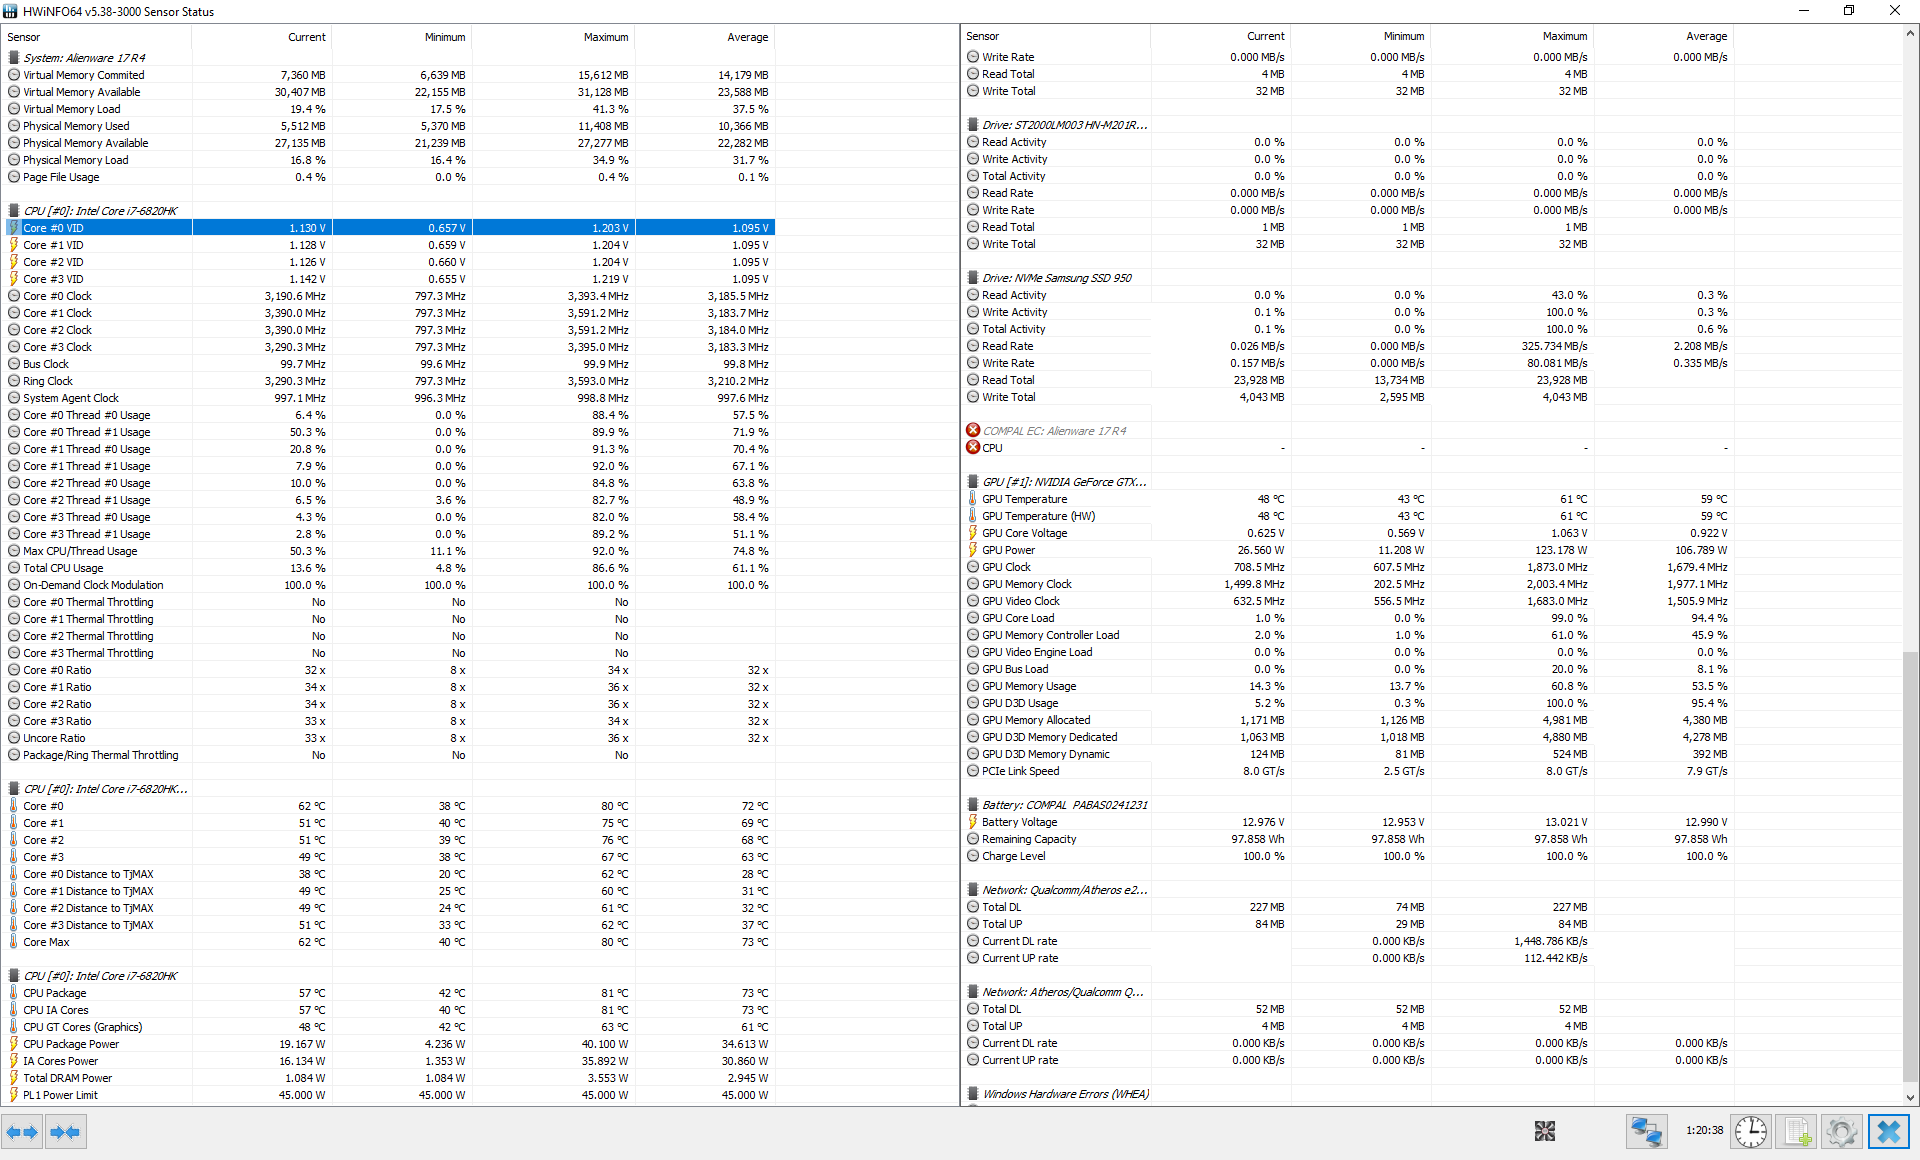Select the Drive: NVMe Samsung SSD 950 header
This screenshot has height=1160, width=1920.
(1056, 278)
